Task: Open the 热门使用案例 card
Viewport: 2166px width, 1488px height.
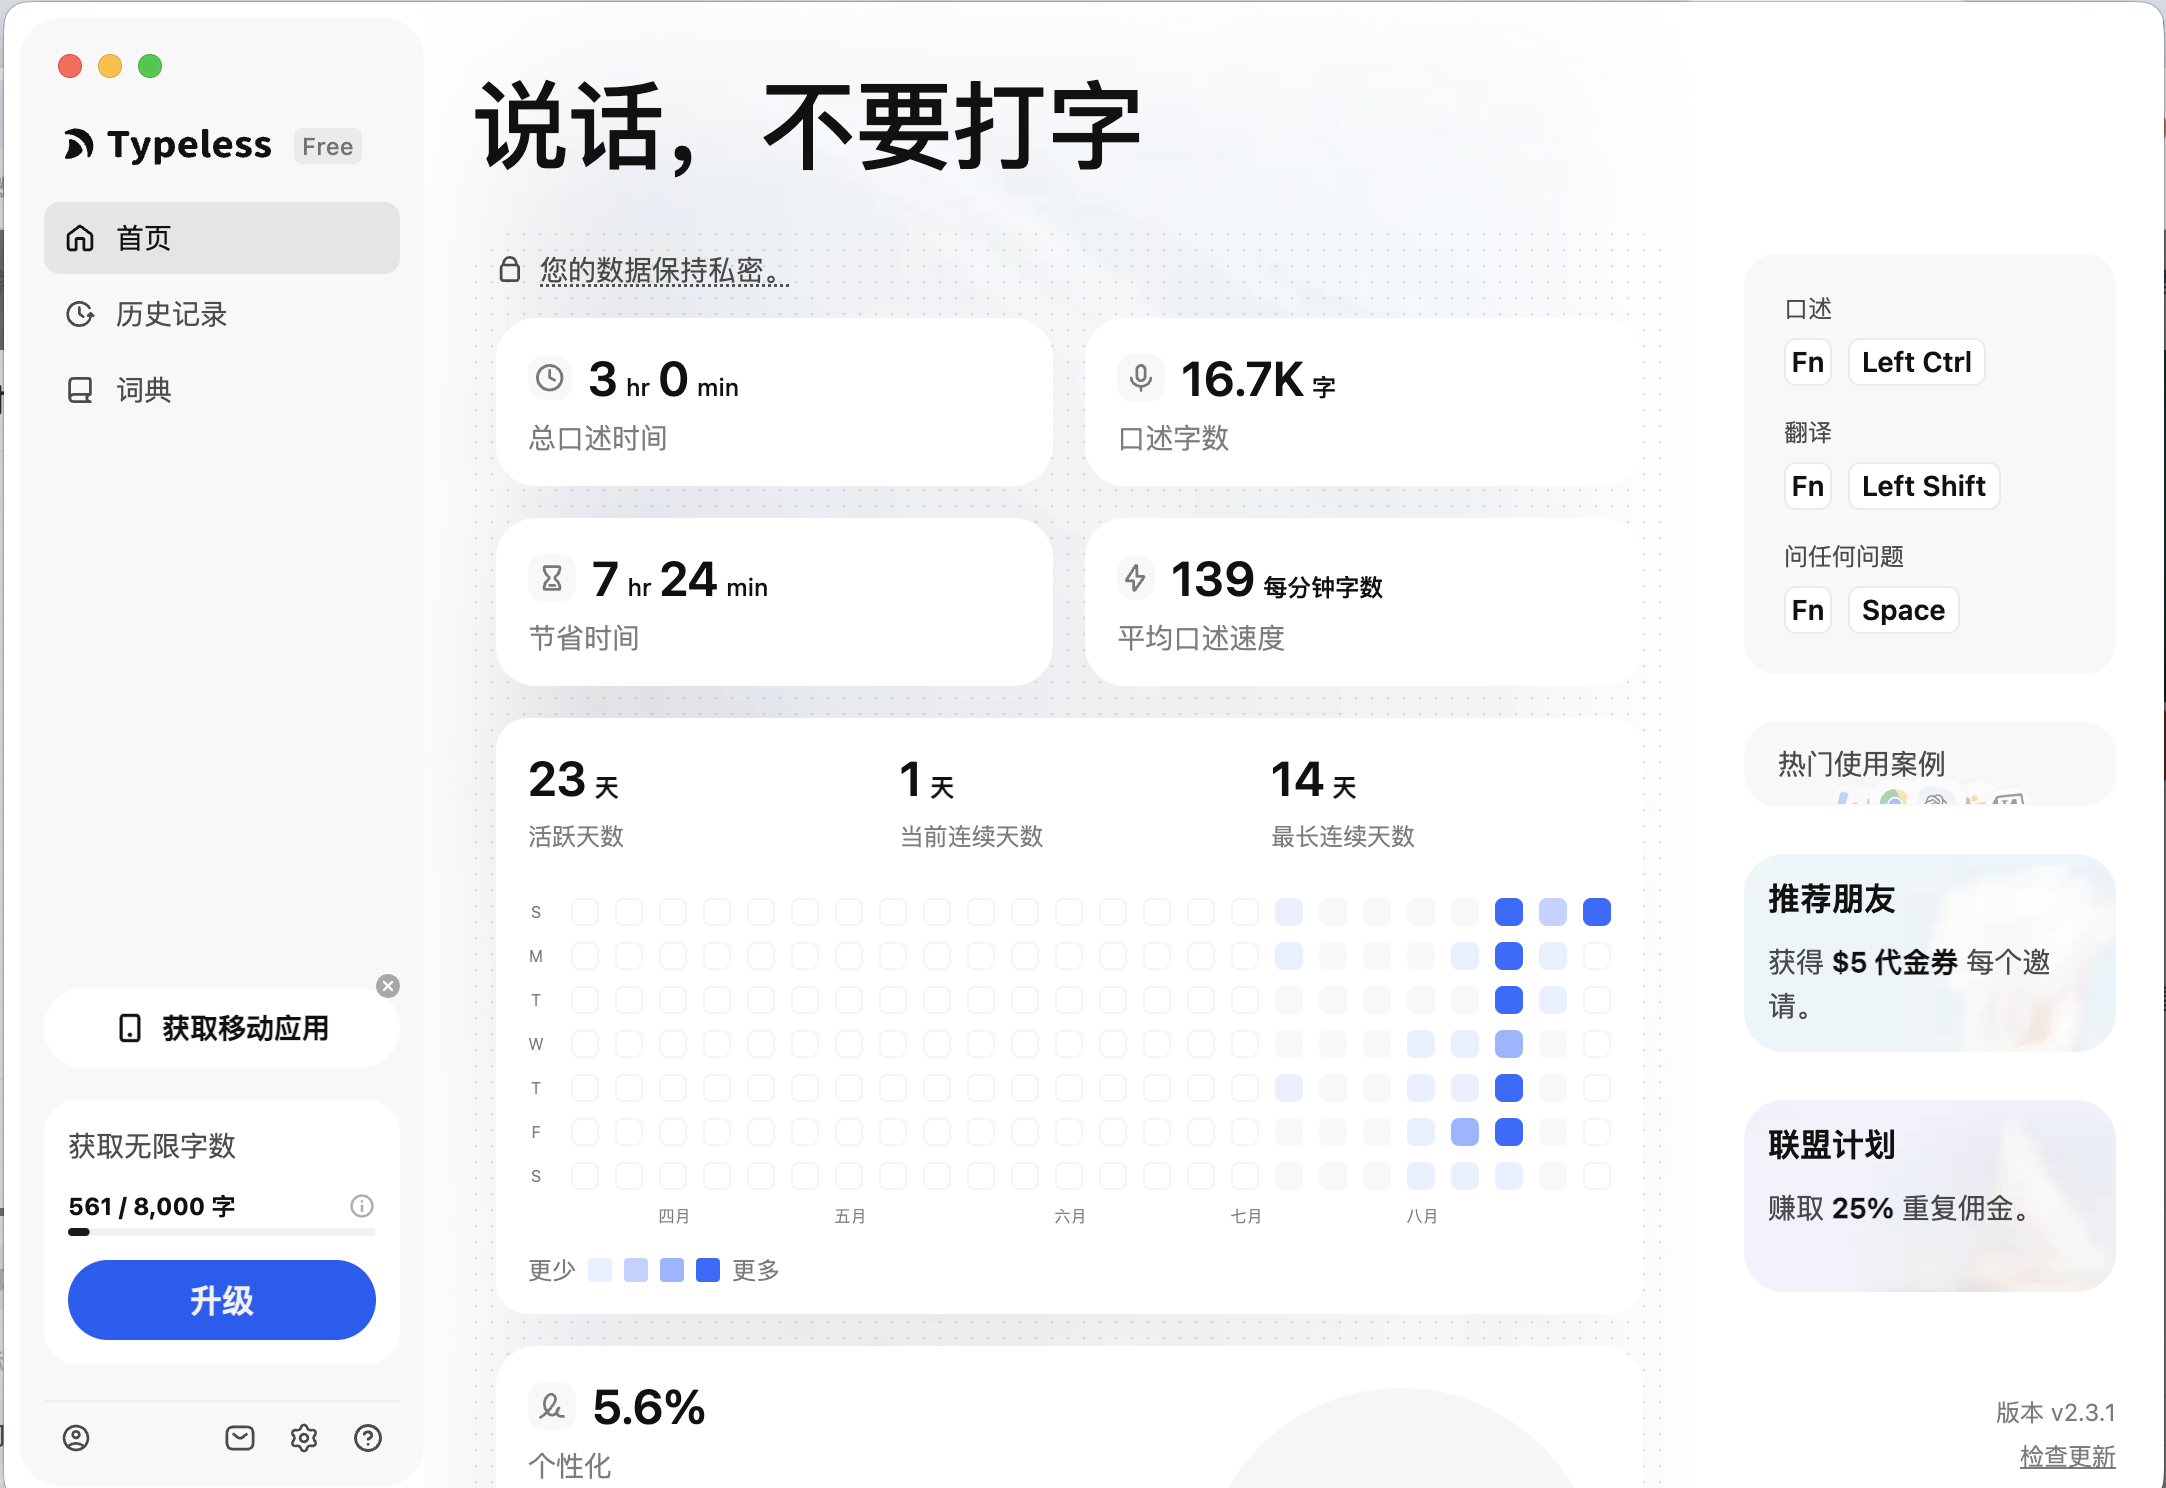Action: coord(1930,764)
